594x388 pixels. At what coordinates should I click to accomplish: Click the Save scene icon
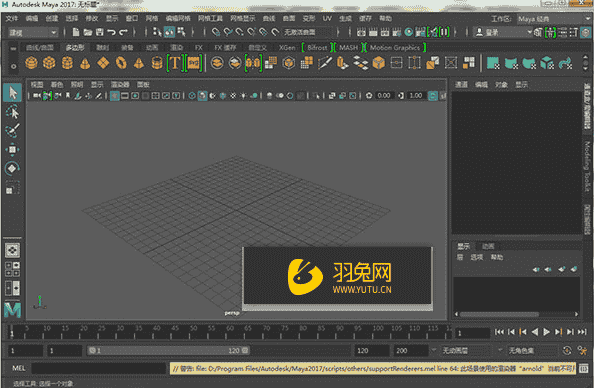(x=100, y=32)
